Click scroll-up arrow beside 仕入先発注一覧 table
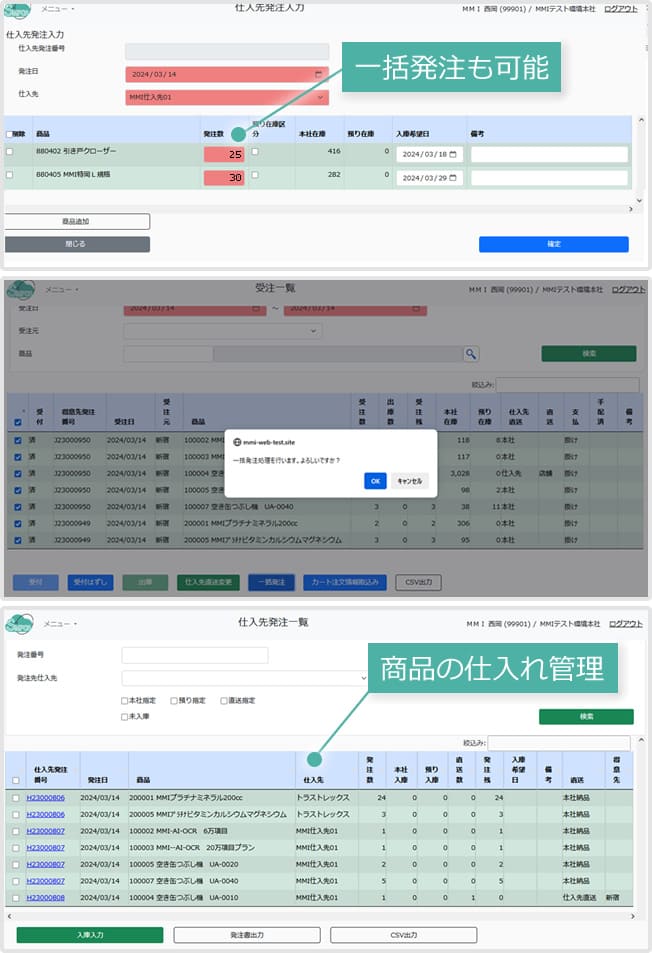Screen dimensions: 652x953 point(641,740)
